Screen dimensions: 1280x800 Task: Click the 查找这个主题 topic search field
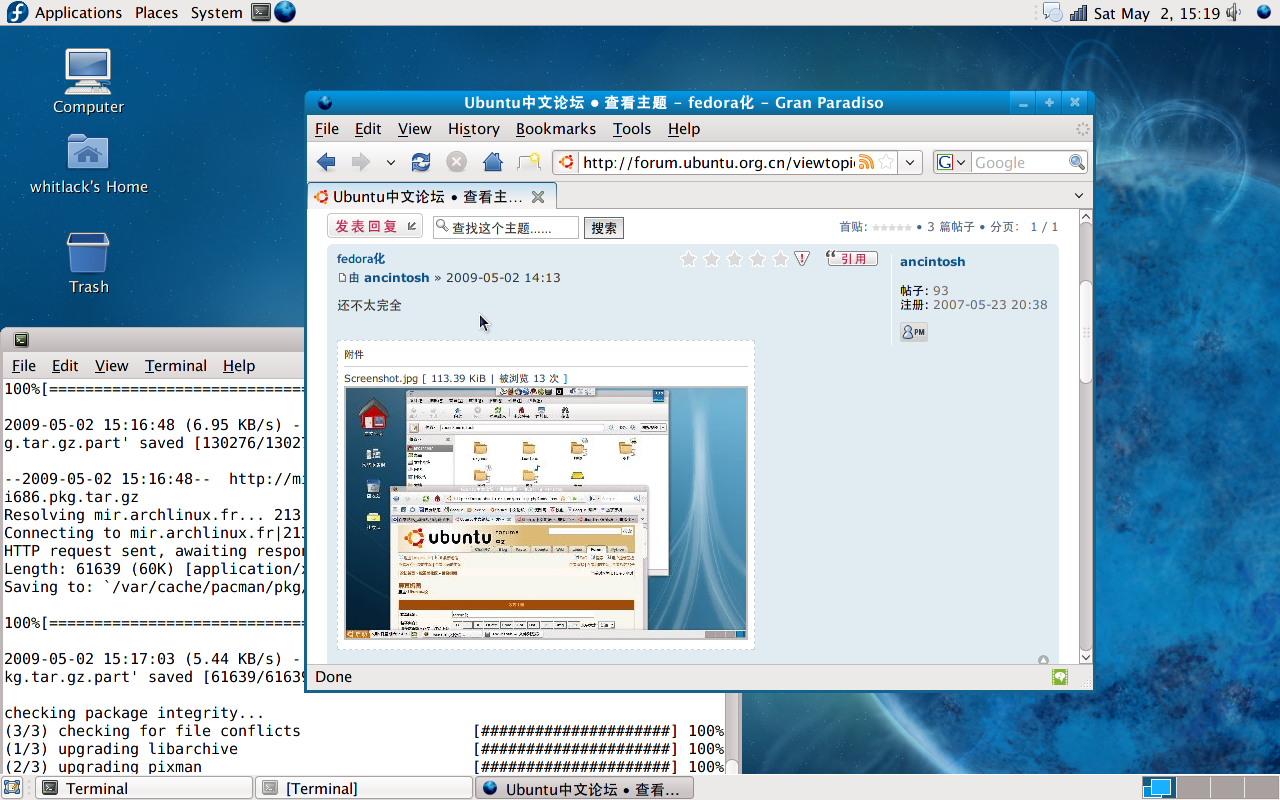tap(506, 228)
